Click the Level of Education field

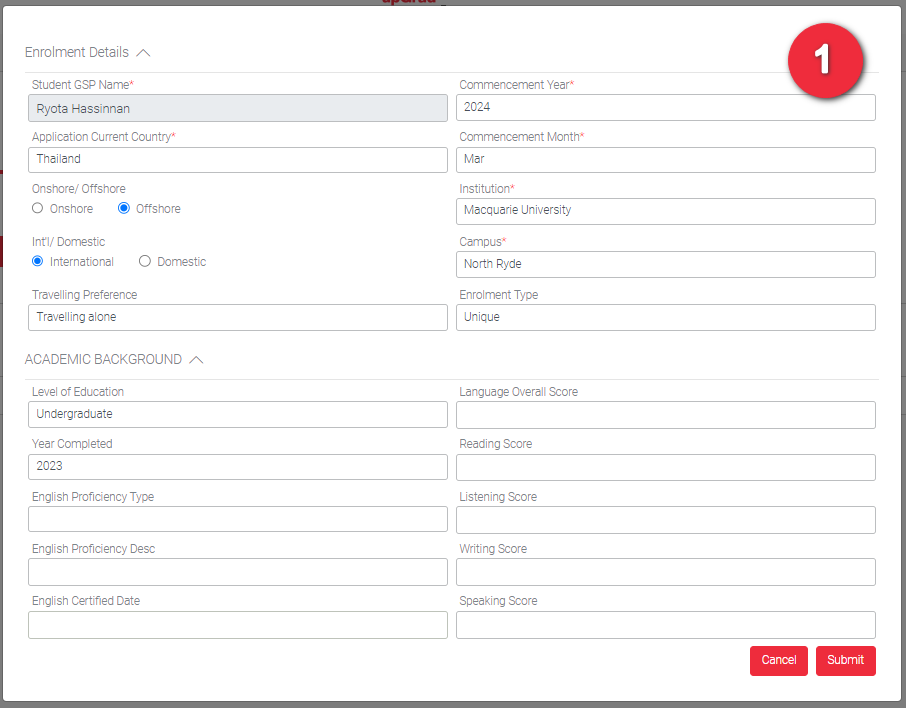[238, 414]
